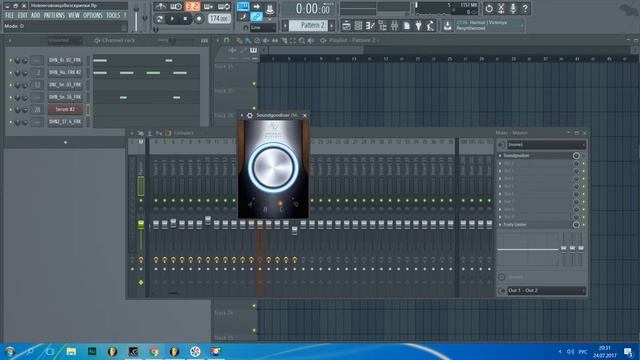This screenshot has width=640, height=360.
Task: Select the Playlist zoom magnifier tool
Action: coord(302,40)
